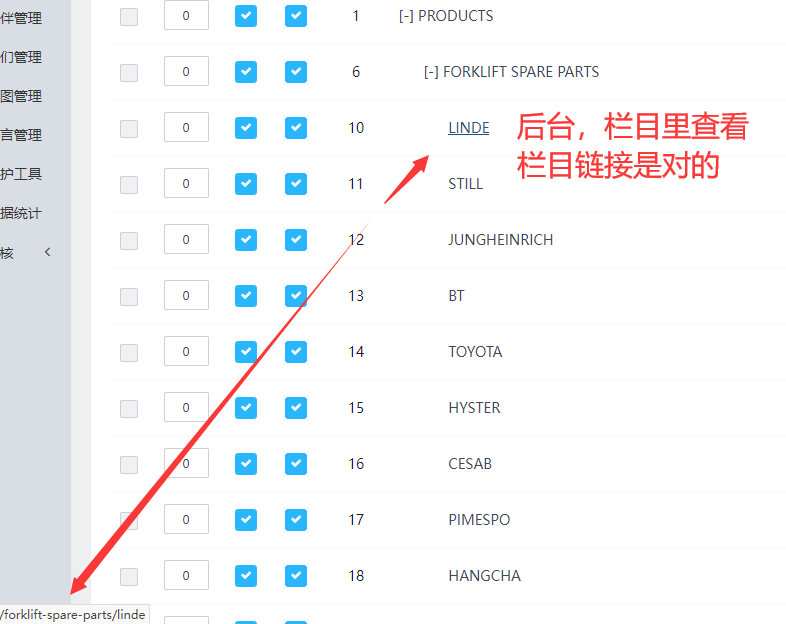This screenshot has height=624, width=786.
Task: Select the CESAB category name
Action: click(470, 464)
